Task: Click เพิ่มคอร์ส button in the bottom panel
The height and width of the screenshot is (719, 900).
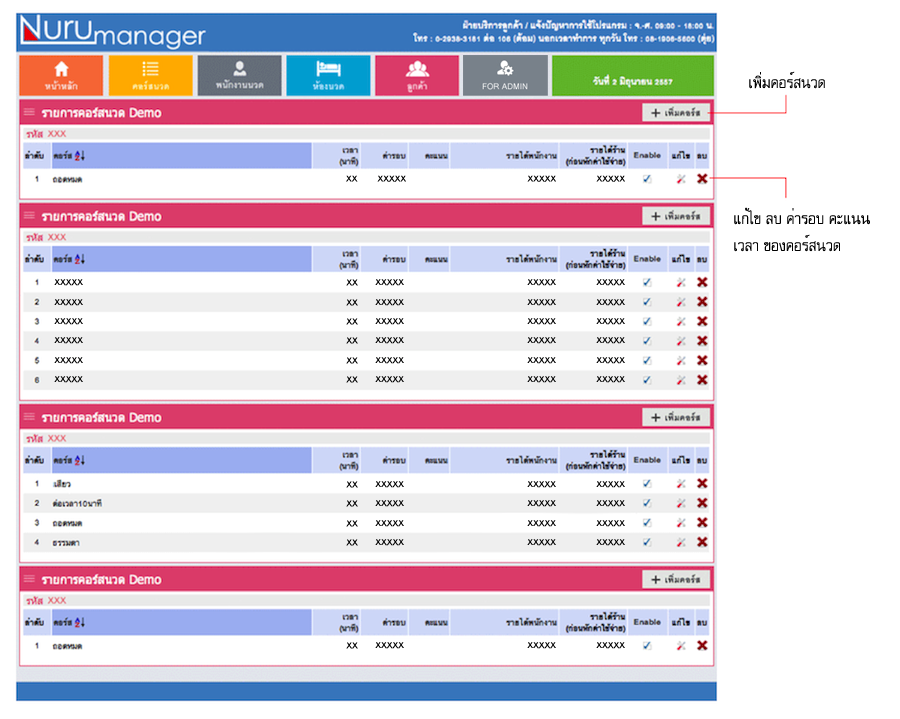Action: (x=675, y=580)
